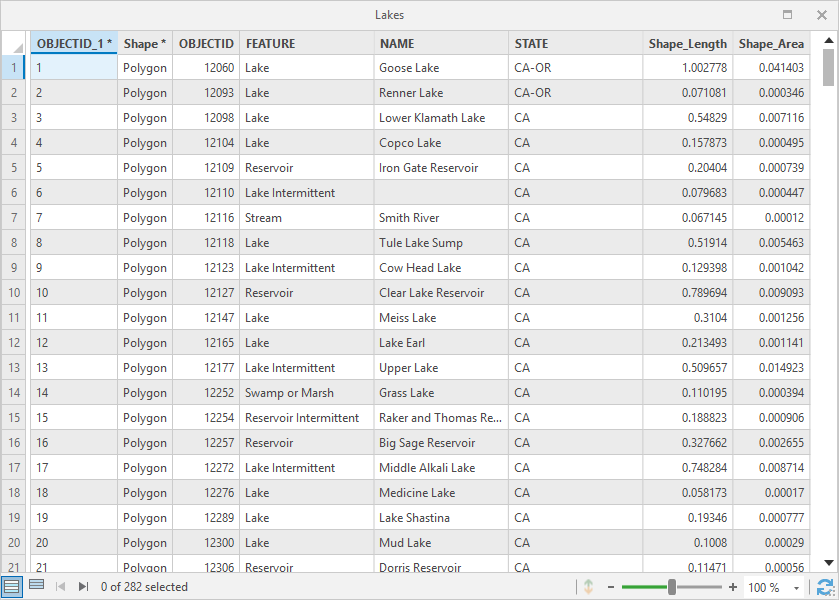Click the Lake Shastina cell

click(x=441, y=518)
